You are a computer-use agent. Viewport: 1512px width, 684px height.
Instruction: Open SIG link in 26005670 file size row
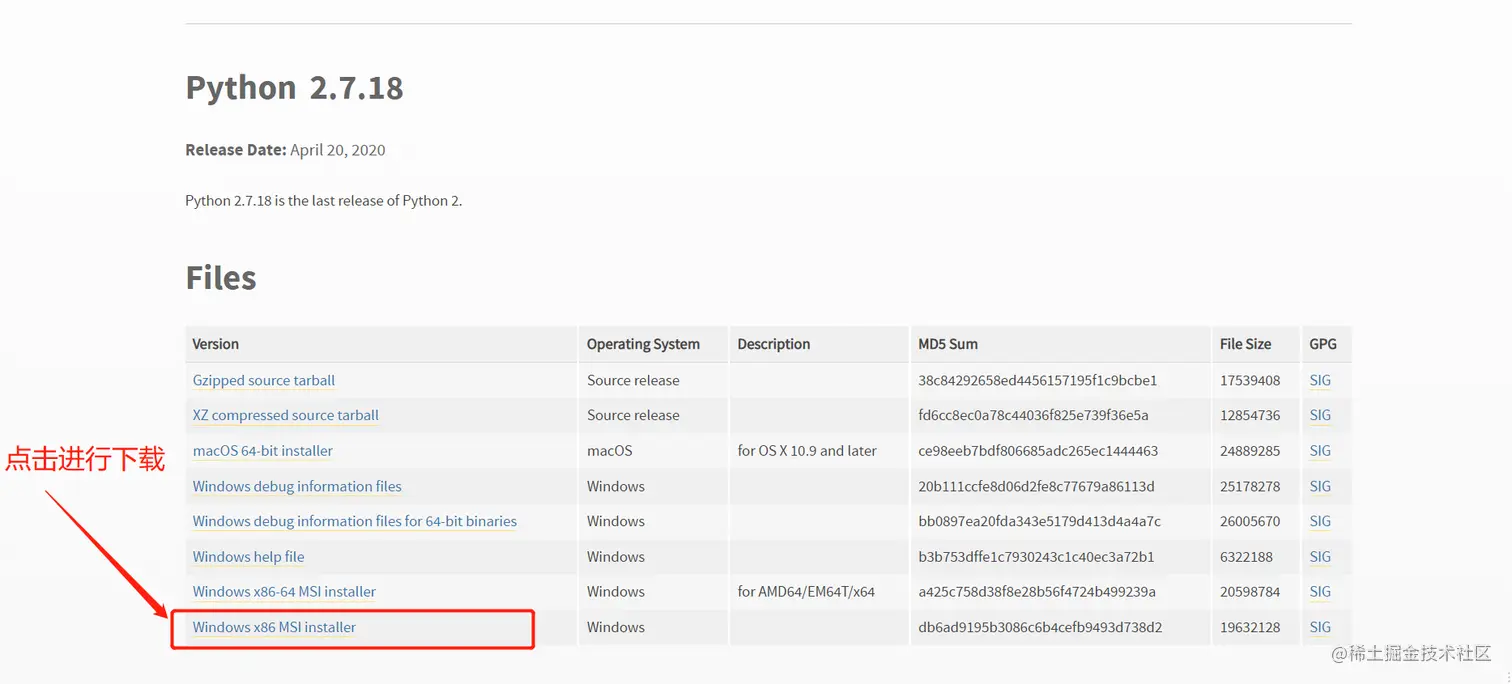tap(1320, 521)
